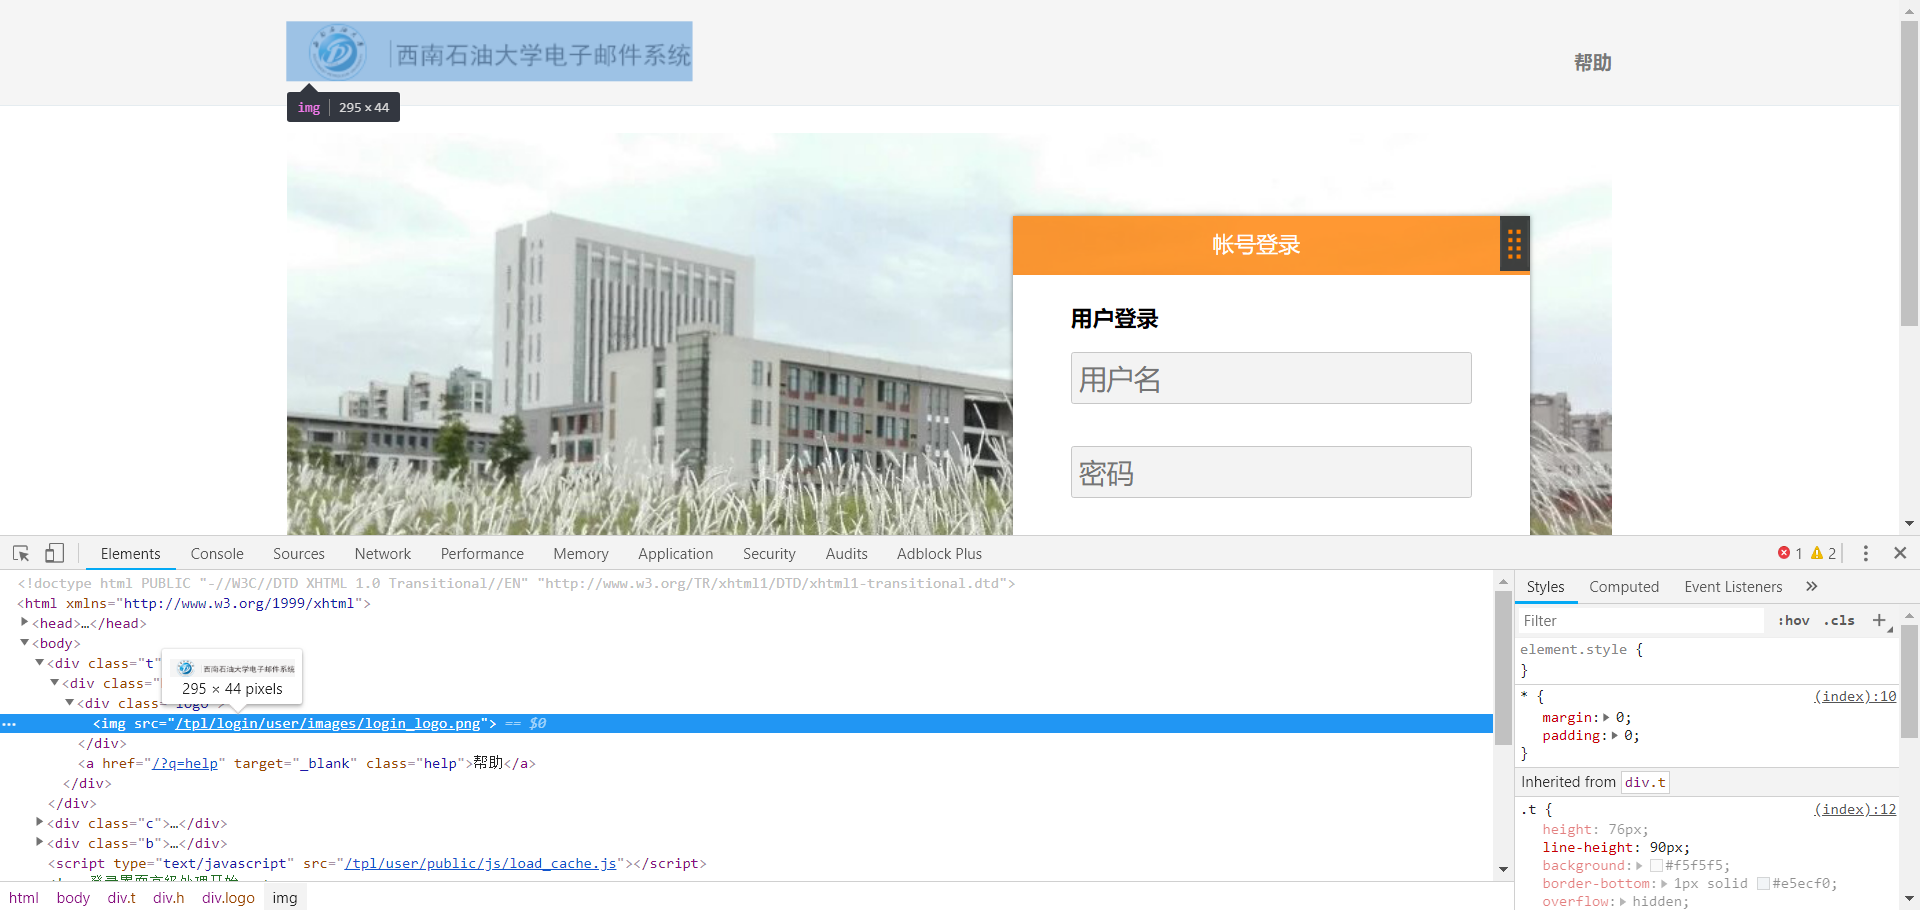Go to the Application tab

pos(676,554)
